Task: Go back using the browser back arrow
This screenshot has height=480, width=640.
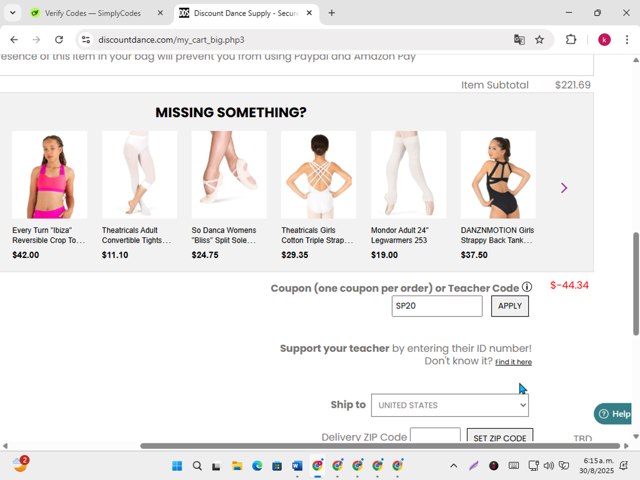Action: coord(14,40)
